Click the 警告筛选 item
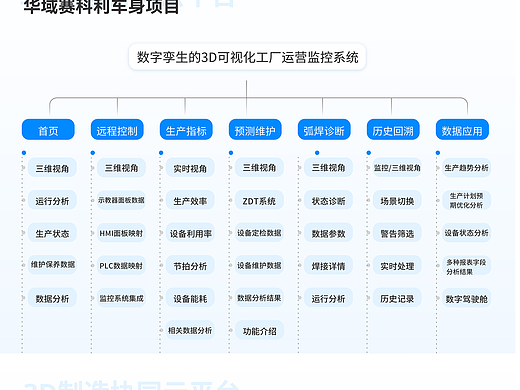The height and width of the screenshot is (390, 520). tap(397, 233)
